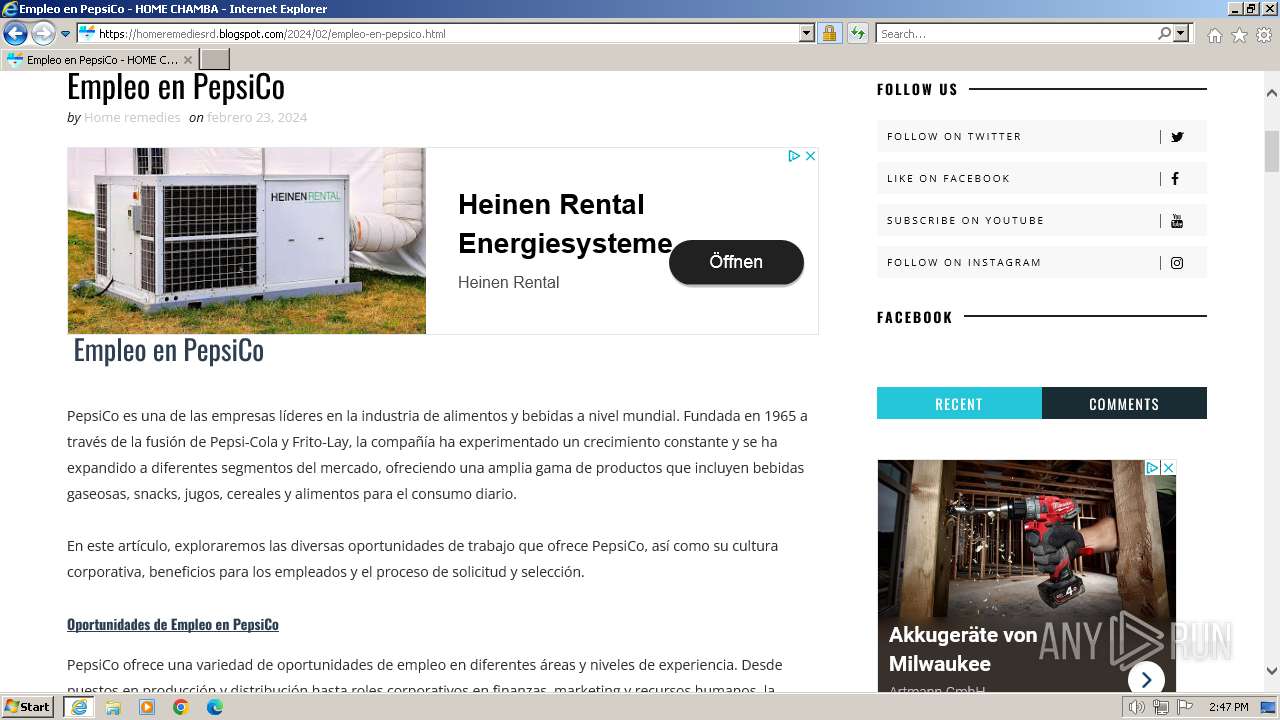Open the Home icon in toolbar

point(1214,35)
